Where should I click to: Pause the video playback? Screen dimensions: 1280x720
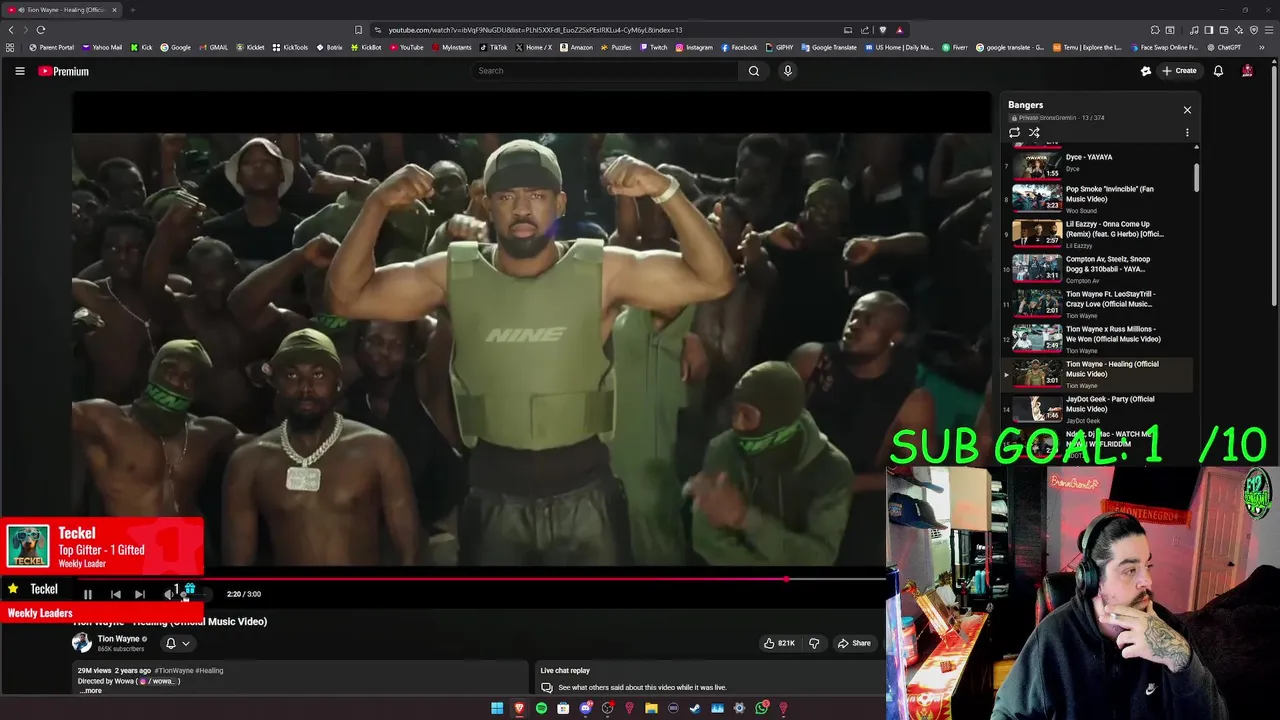[x=88, y=594]
